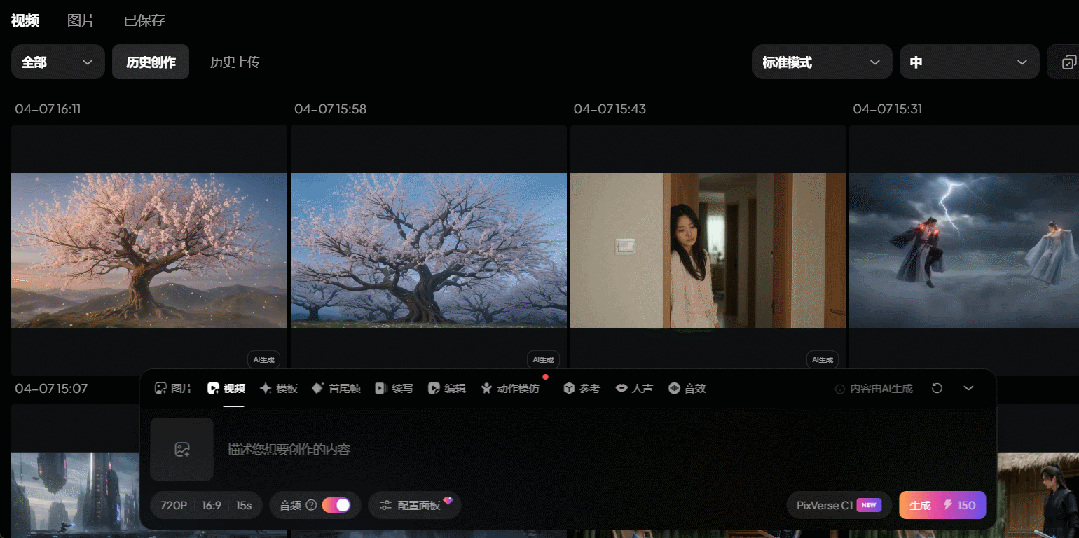
Task: Switch to the top 视频 tab
Action: pyautogui.click(x=25, y=21)
